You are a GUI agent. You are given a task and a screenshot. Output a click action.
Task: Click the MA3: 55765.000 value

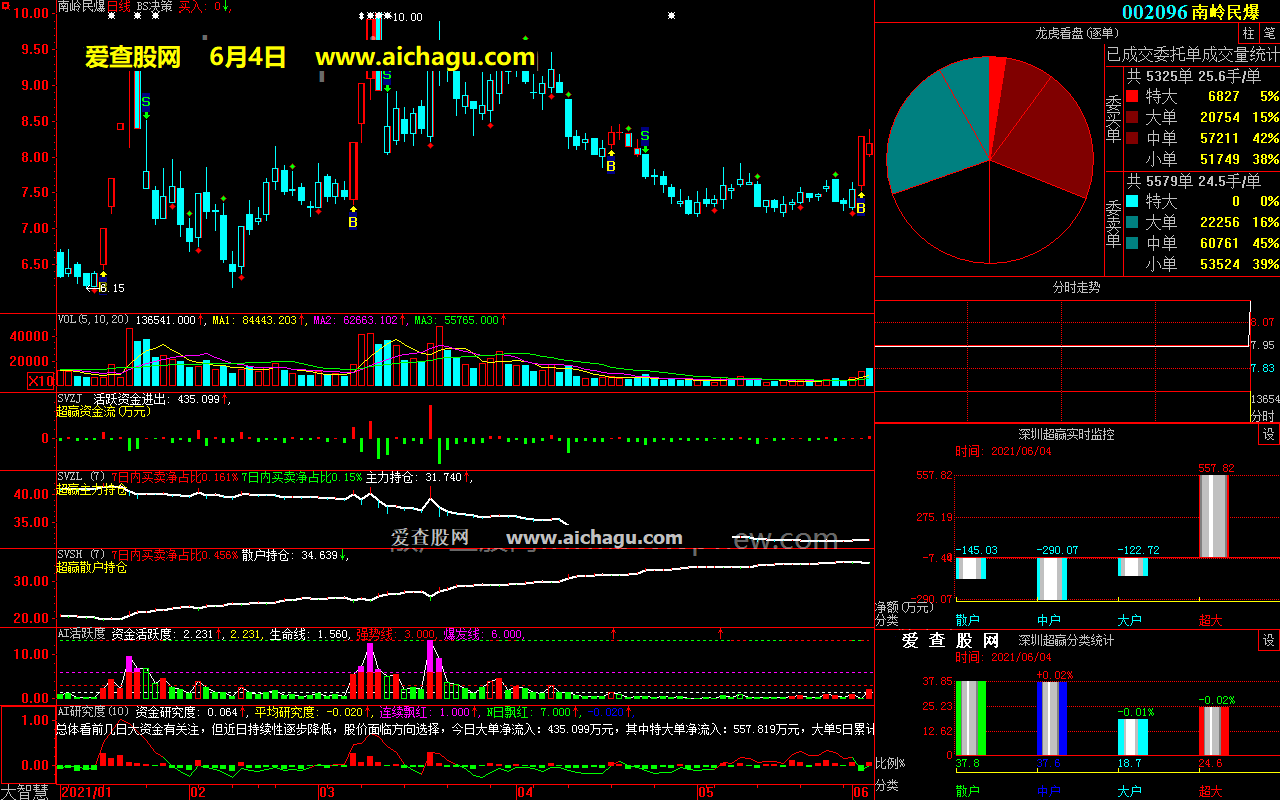[x=460, y=320]
